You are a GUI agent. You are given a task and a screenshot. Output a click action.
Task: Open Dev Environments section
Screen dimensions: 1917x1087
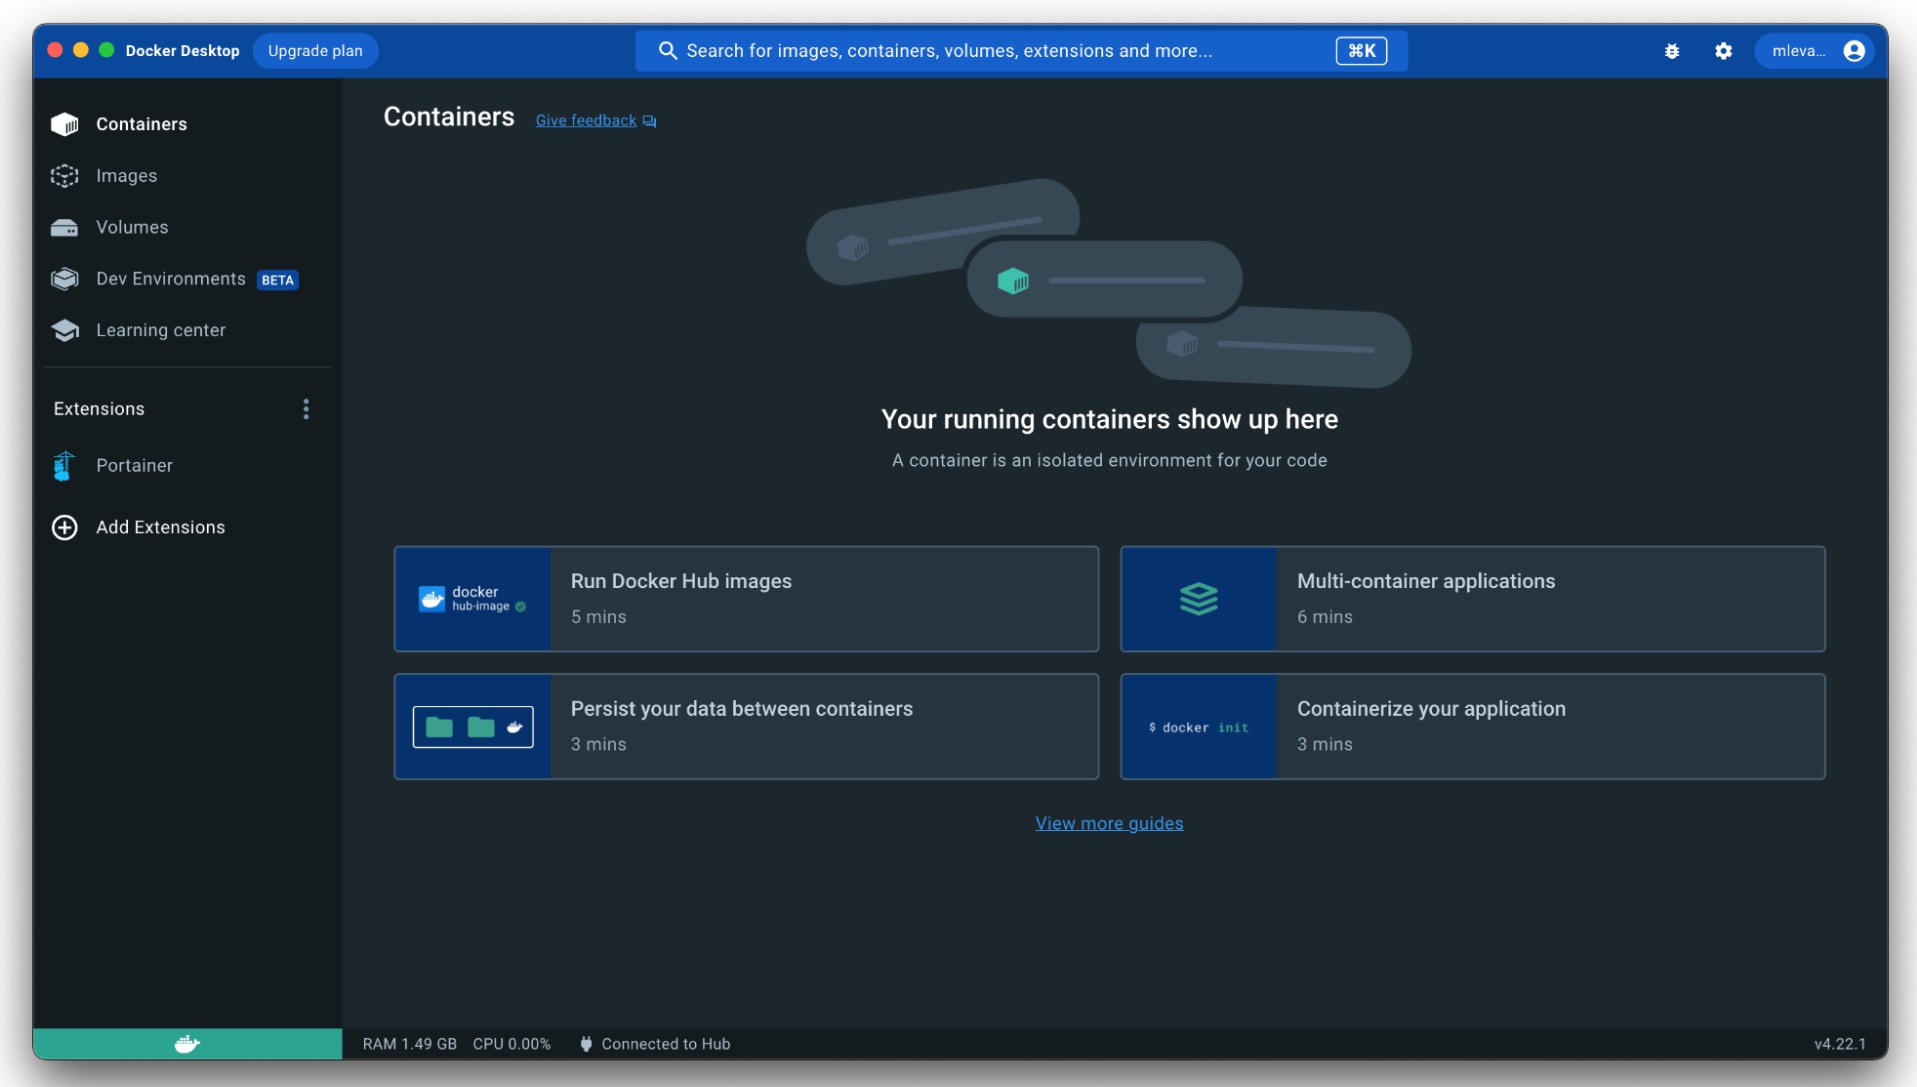[171, 279]
